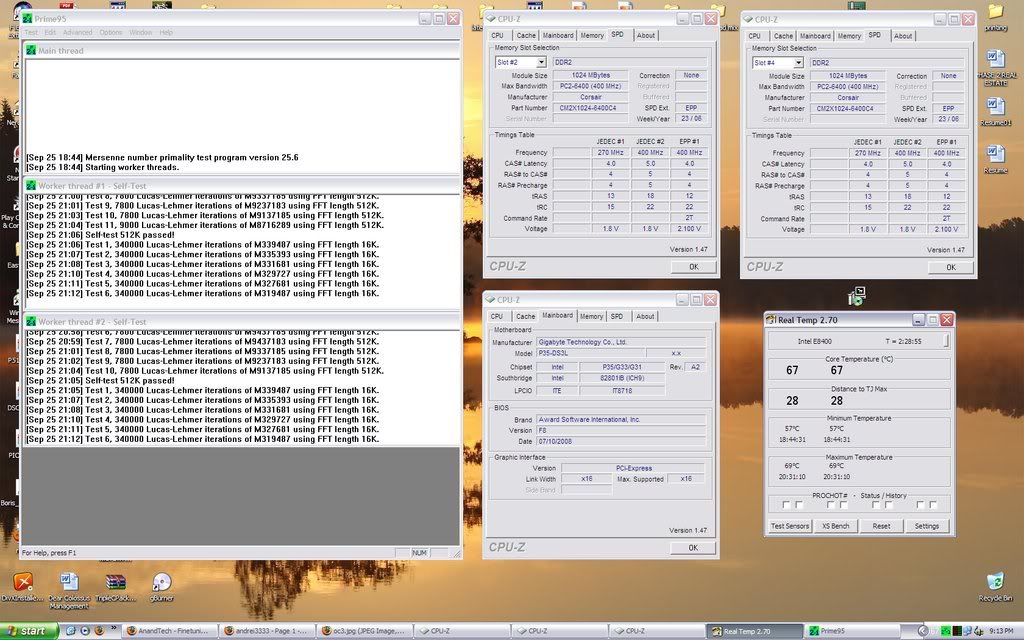Click the Worker thread #1 window icon

pyautogui.click(x=31, y=186)
